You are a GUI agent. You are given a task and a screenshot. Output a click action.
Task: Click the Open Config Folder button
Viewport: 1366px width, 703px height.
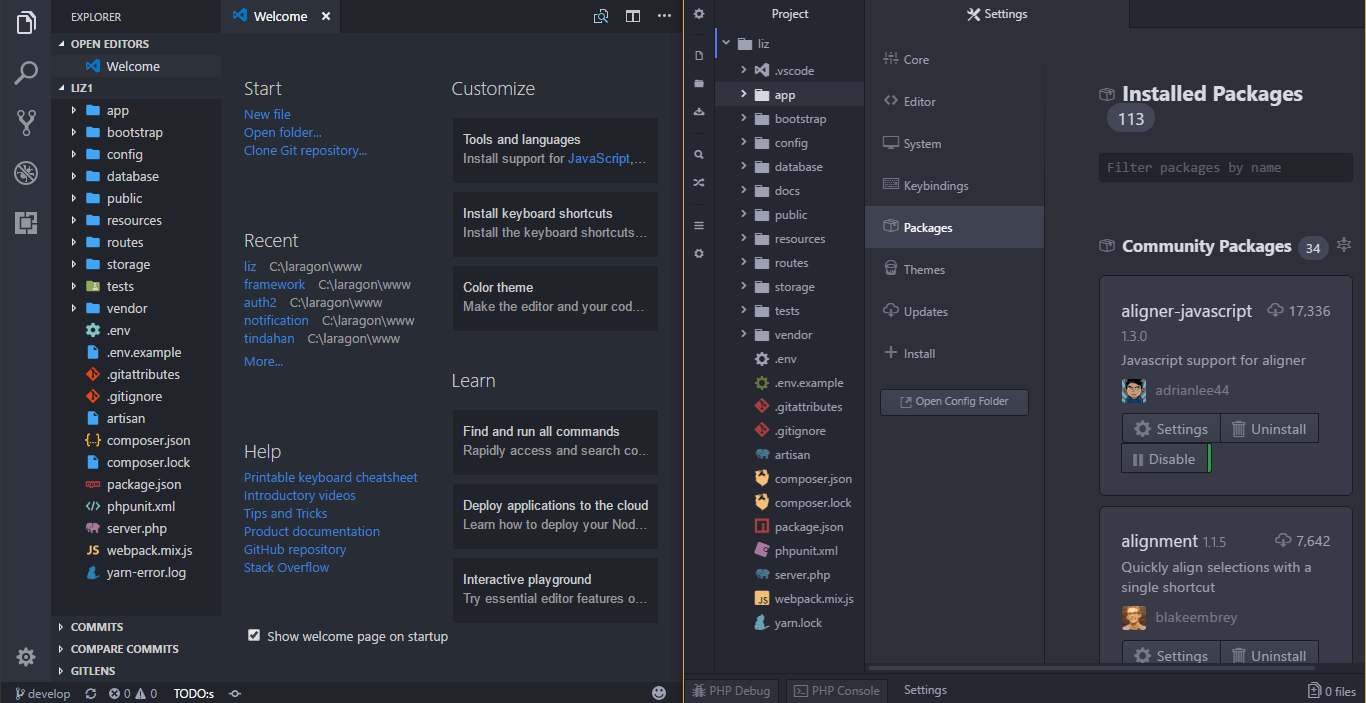pos(954,402)
